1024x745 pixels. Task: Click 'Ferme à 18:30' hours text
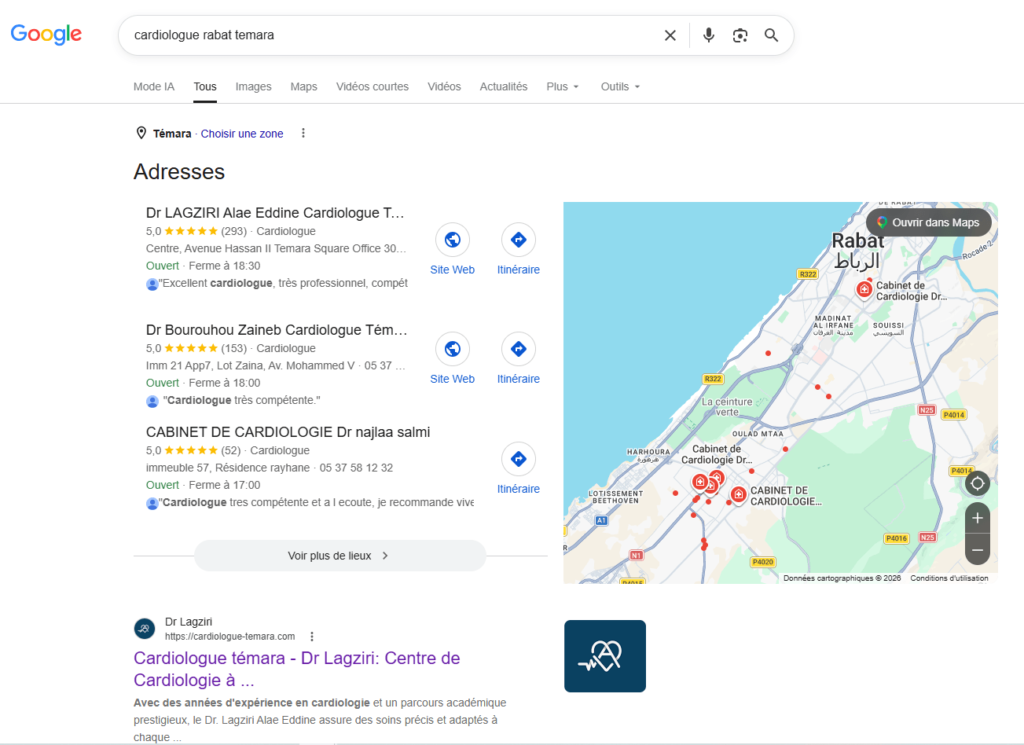tap(225, 266)
